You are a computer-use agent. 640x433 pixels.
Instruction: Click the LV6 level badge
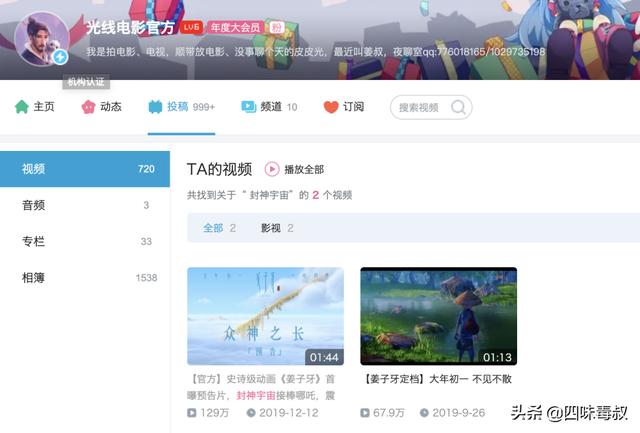191,27
